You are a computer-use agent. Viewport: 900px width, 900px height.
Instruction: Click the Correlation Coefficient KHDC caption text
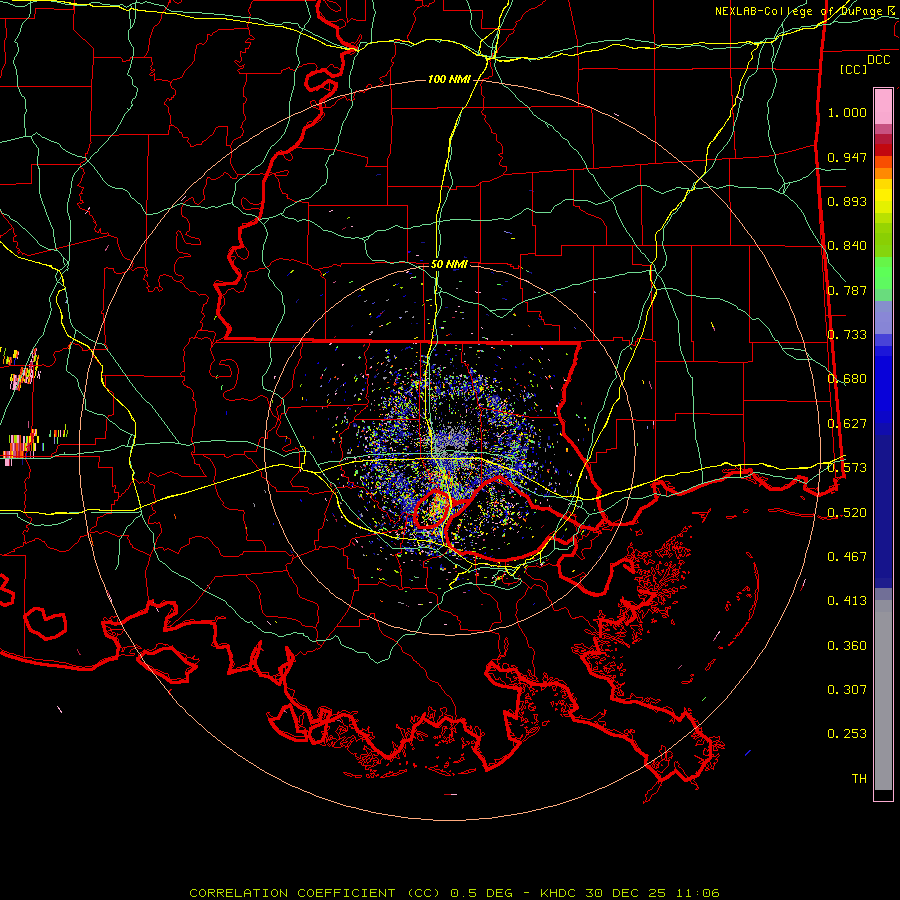coord(454,893)
